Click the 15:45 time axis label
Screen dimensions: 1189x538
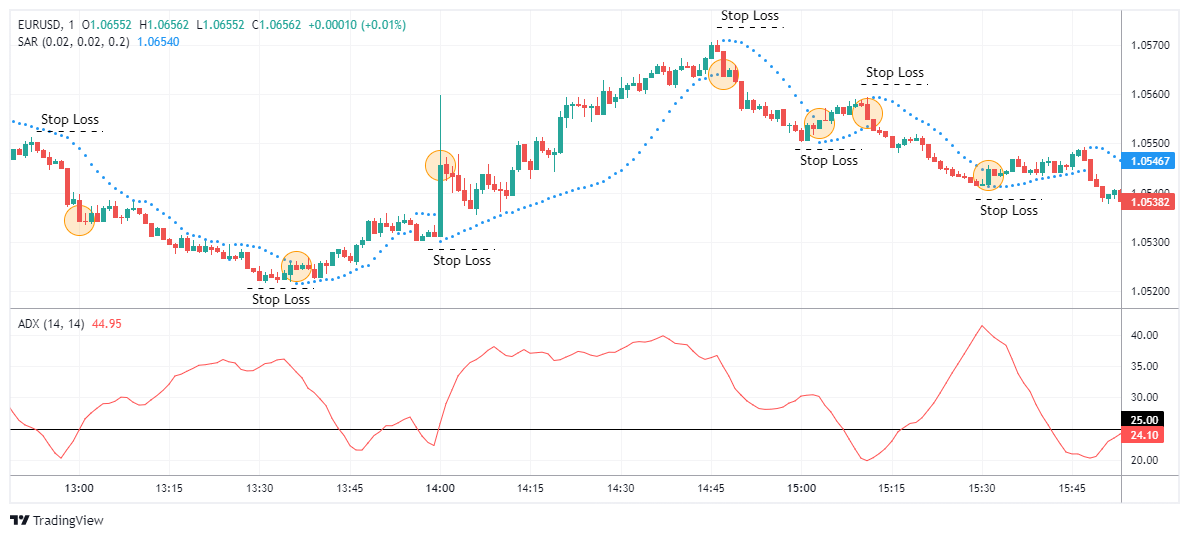(1071, 489)
